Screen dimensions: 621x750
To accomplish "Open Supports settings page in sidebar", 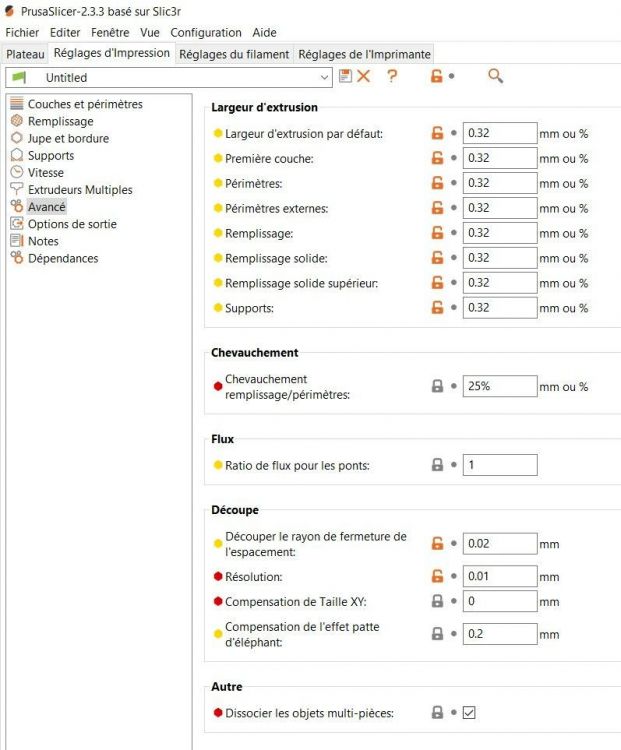I will [x=51, y=155].
